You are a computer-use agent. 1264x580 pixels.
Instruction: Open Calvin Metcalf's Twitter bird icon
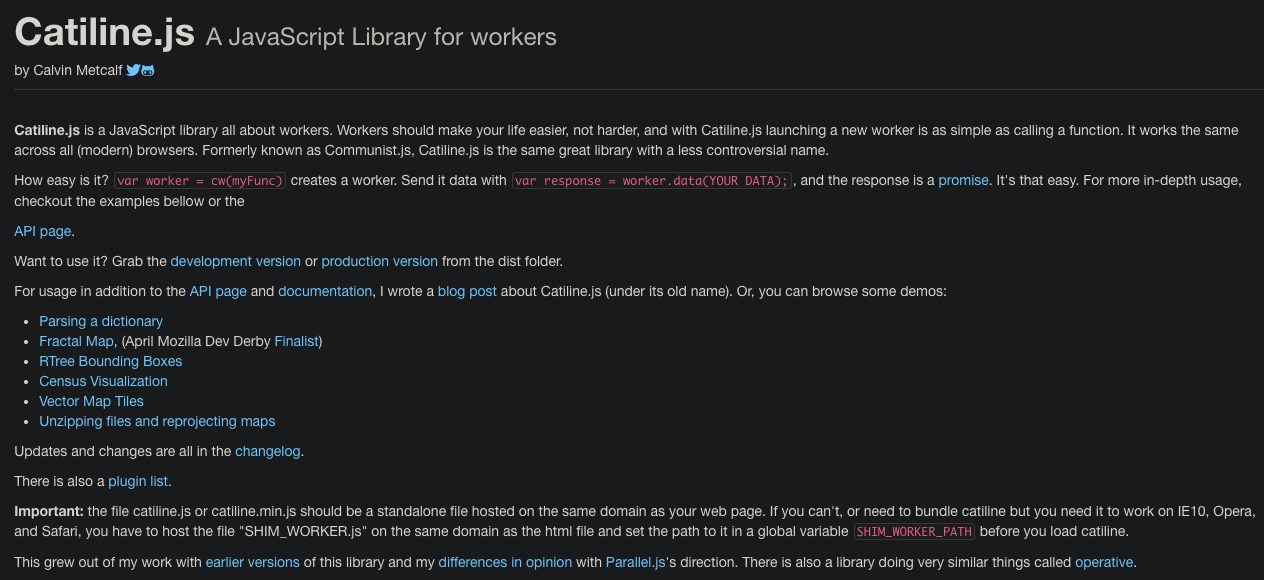[133, 70]
